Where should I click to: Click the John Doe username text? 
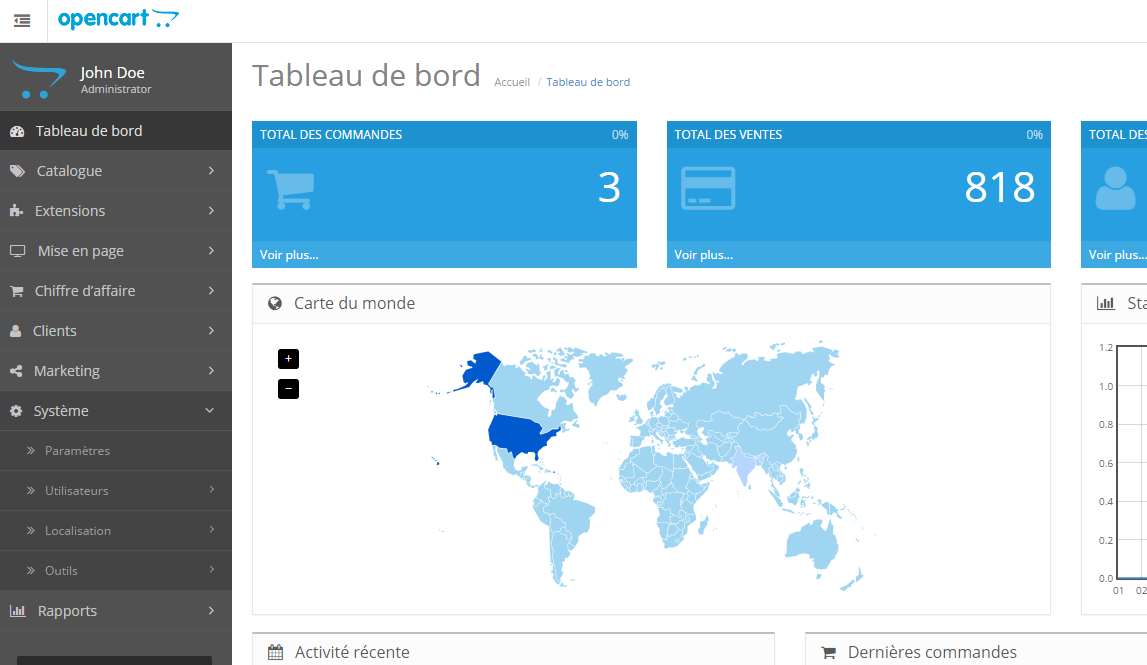(112, 72)
